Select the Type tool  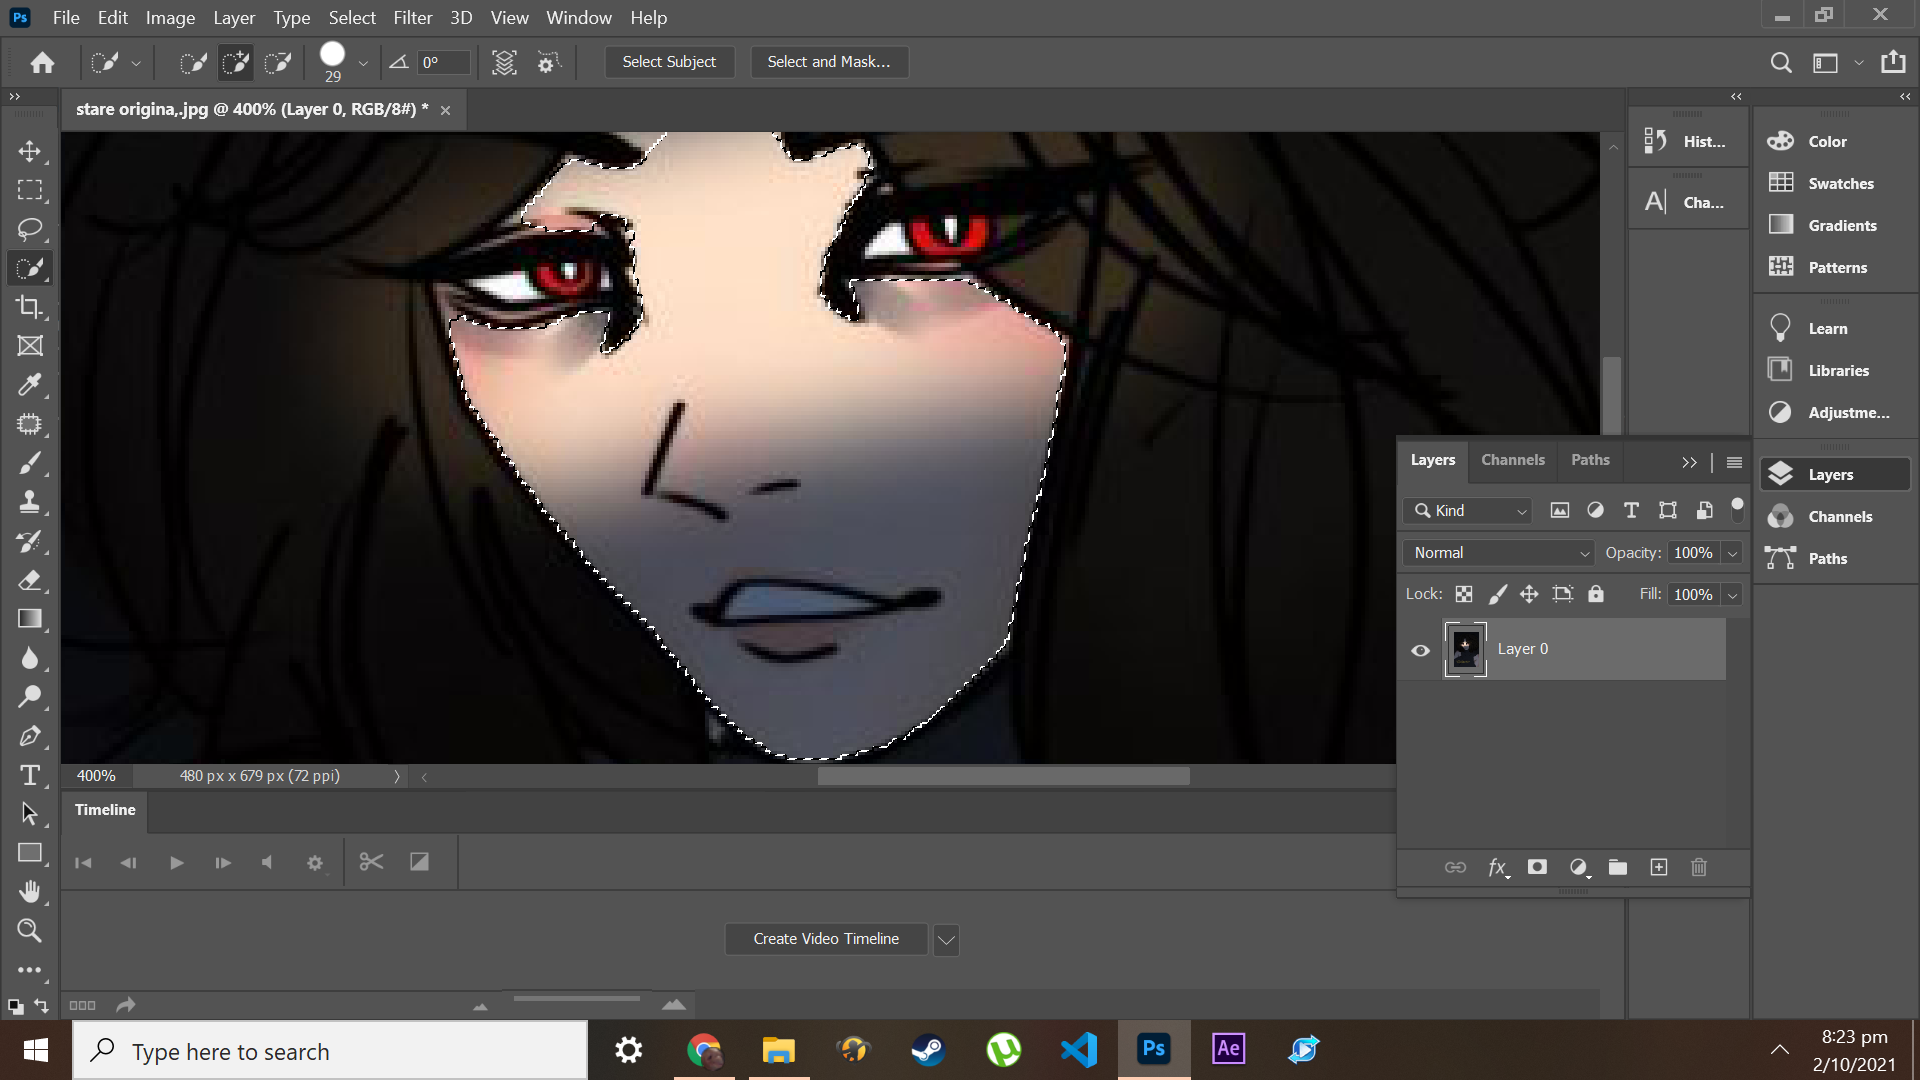click(x=30, y=774)
